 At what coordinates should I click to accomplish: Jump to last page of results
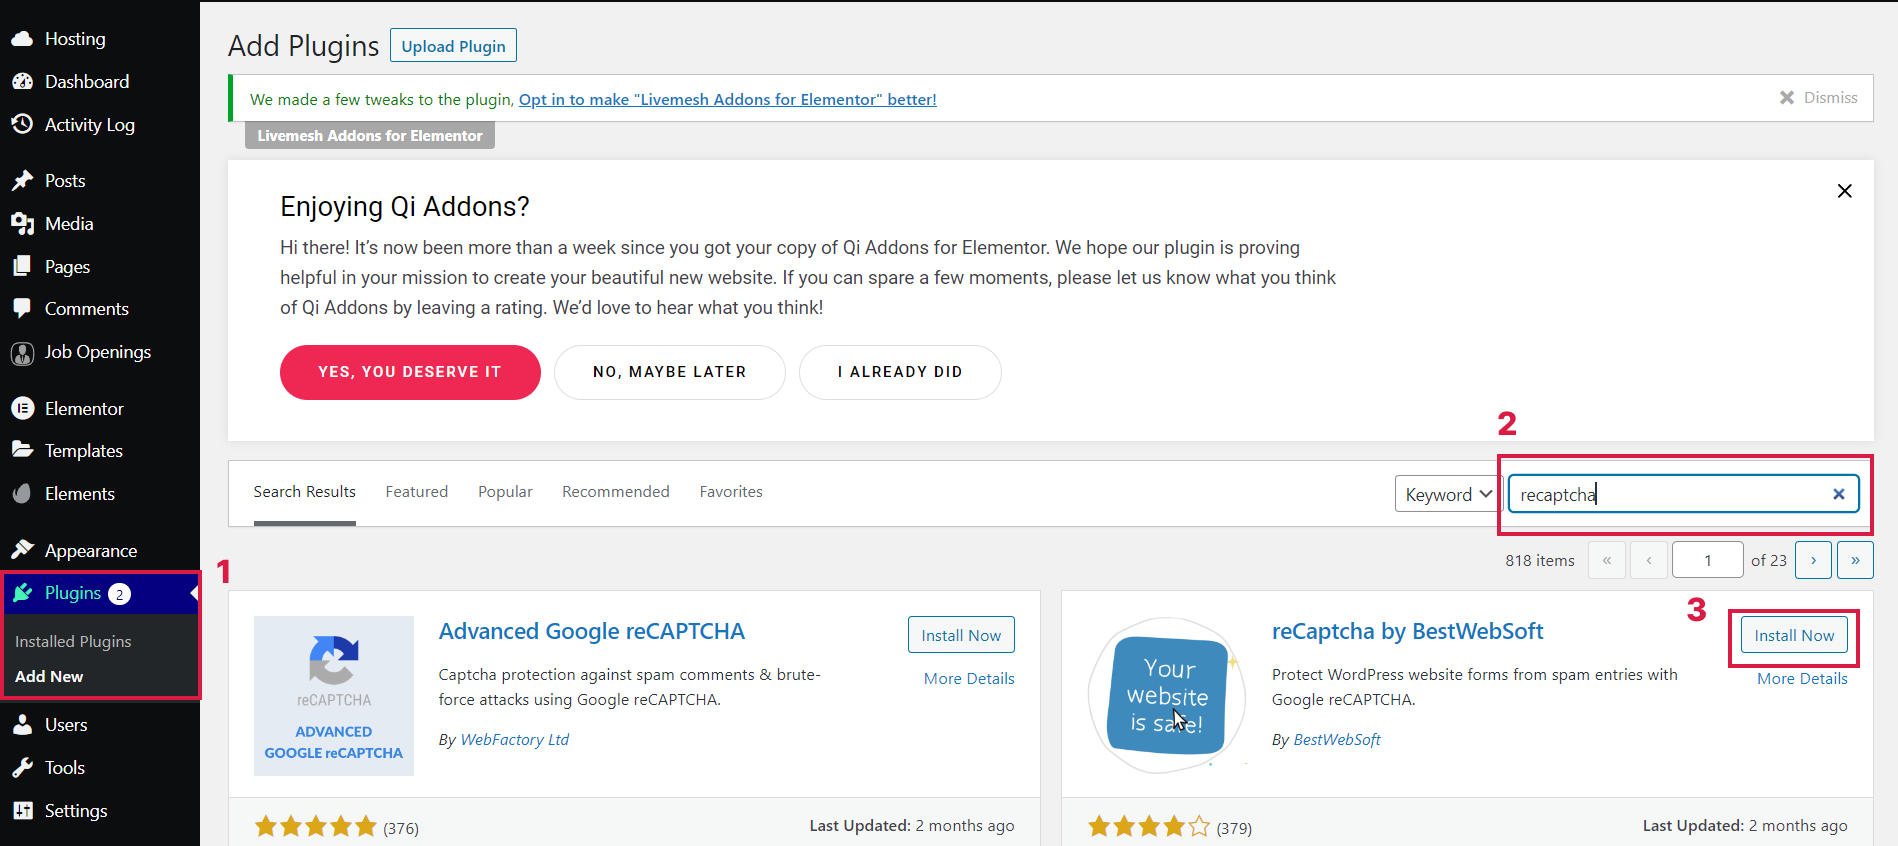pos(1855,560)
